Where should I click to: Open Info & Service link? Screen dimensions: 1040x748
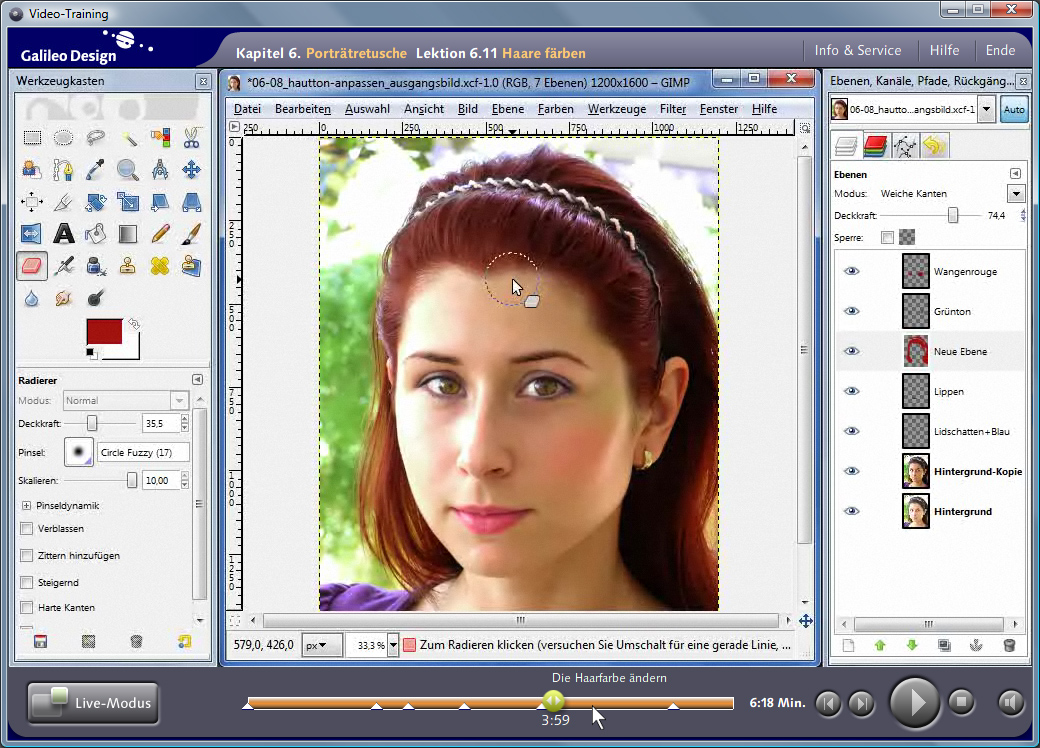pos(857,50)
